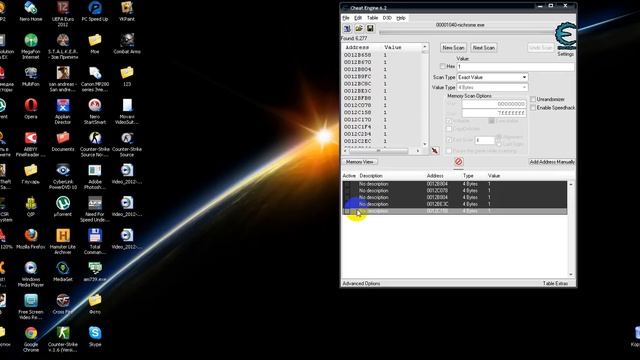The height and width of the screenshot is (360, 640).
Task: Select found address 0012B9FC
Action: [358, 76]
